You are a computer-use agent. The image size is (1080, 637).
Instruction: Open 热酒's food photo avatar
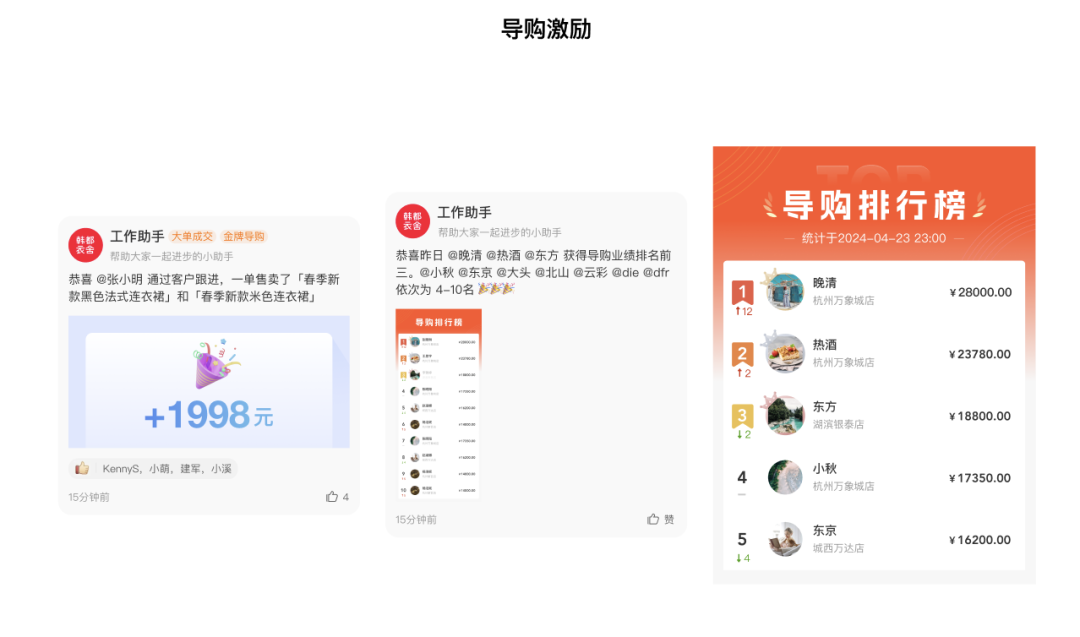click(x=785, y=353)
